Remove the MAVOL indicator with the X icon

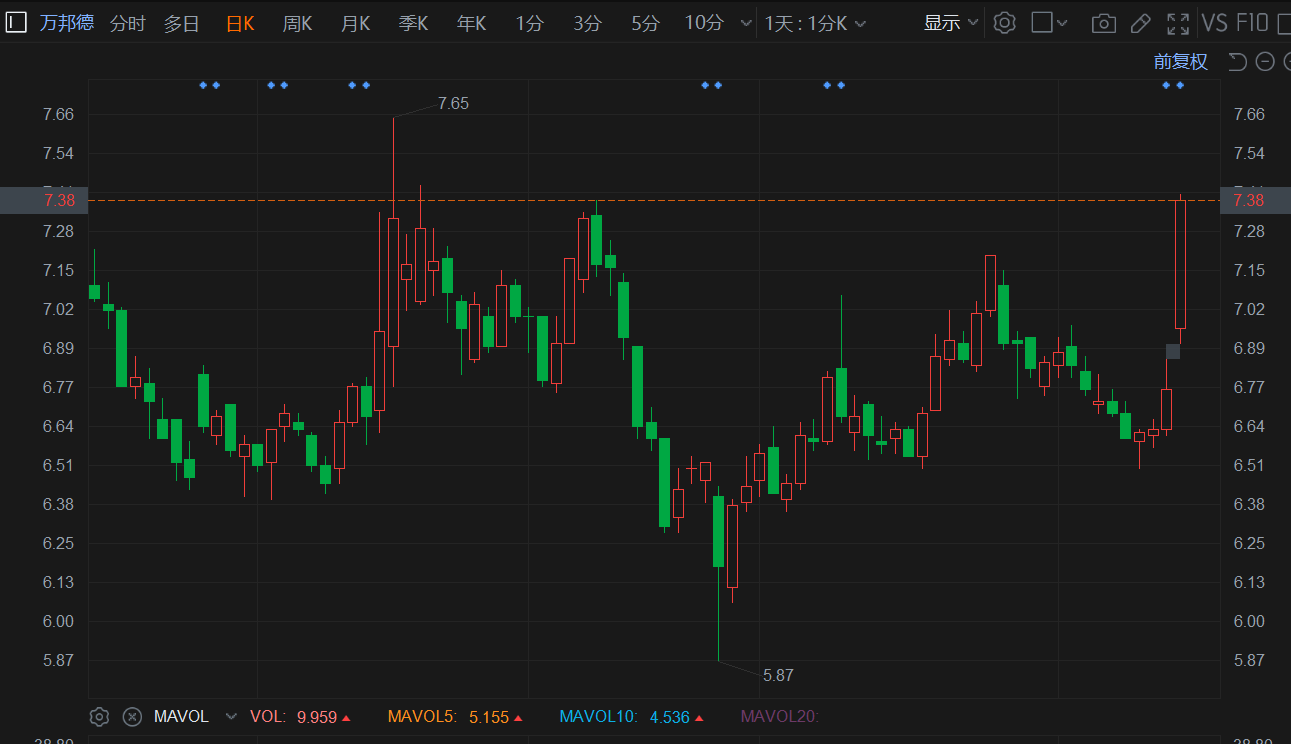tap(132, 716)
